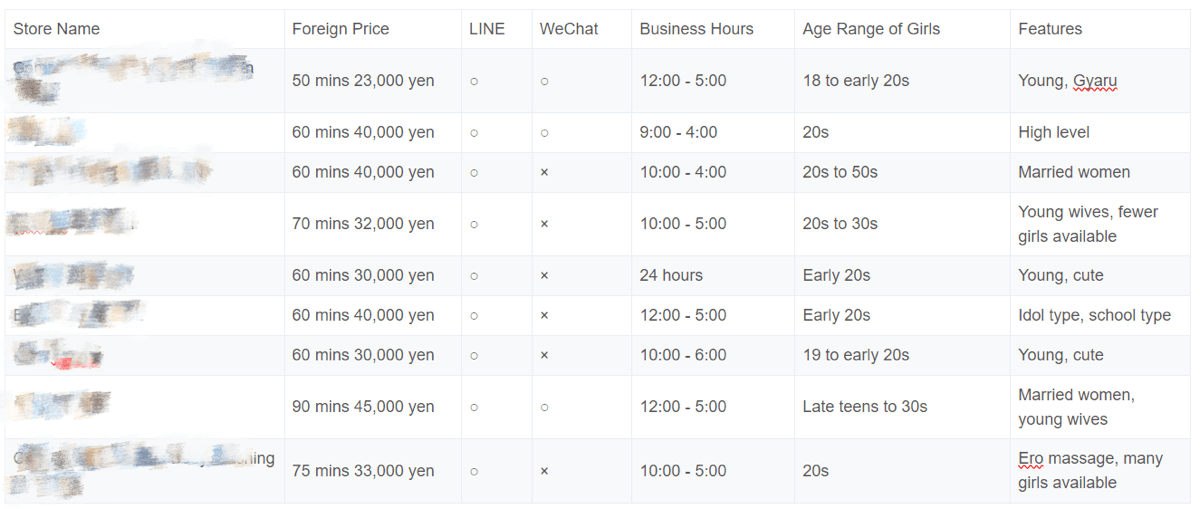The width and height of the screenshot is (1200, 509).
Task: Click the Store Name column header
Action: point(57,29)
